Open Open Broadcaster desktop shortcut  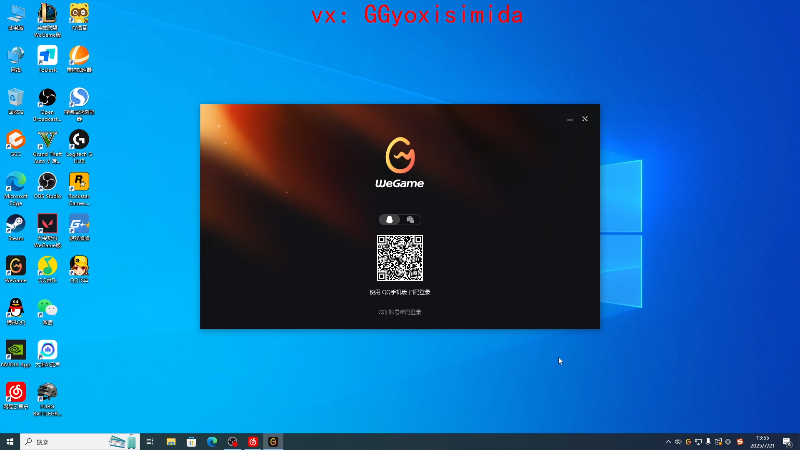[47, 105]
